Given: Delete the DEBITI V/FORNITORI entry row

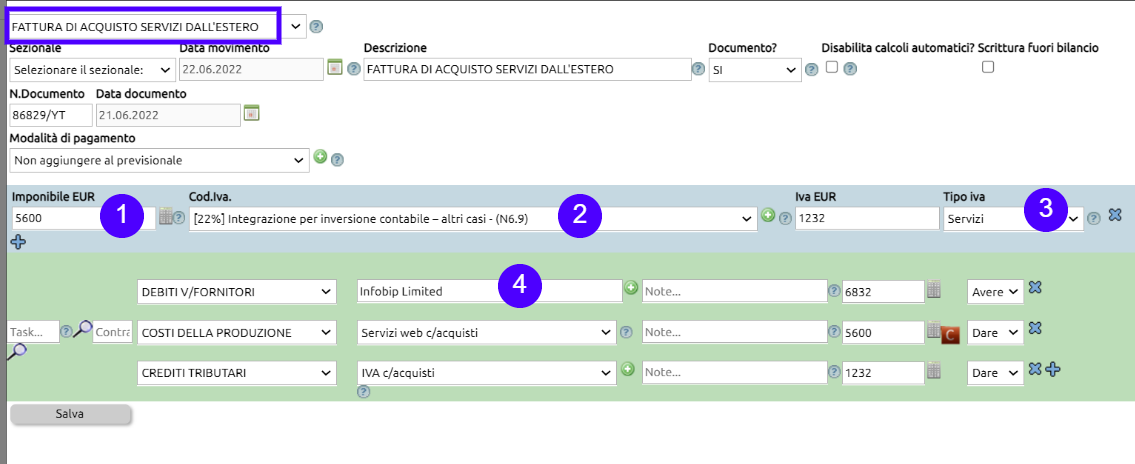Looking at the screenshot, I should click(1035, 288).
